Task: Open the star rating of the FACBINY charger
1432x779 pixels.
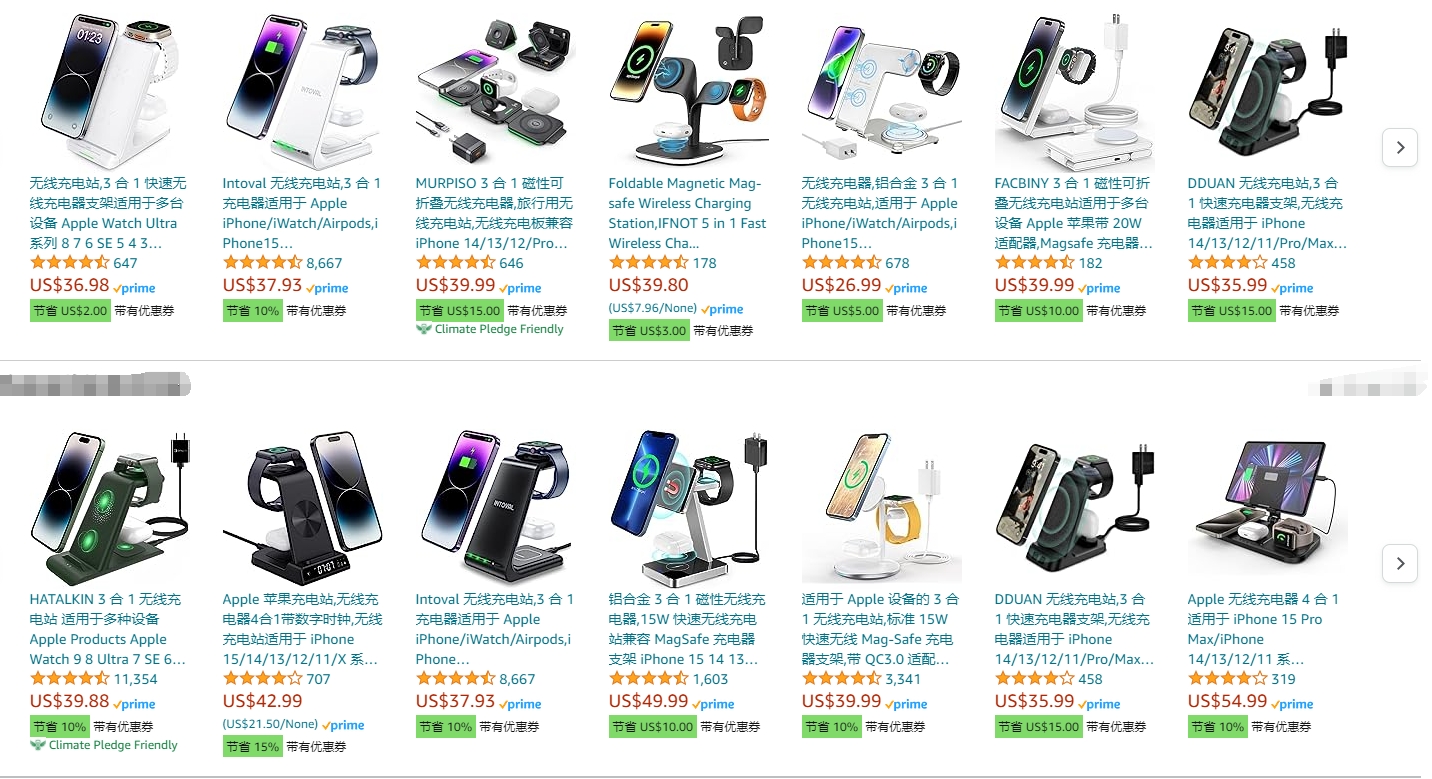Action: click(1034, 263)
